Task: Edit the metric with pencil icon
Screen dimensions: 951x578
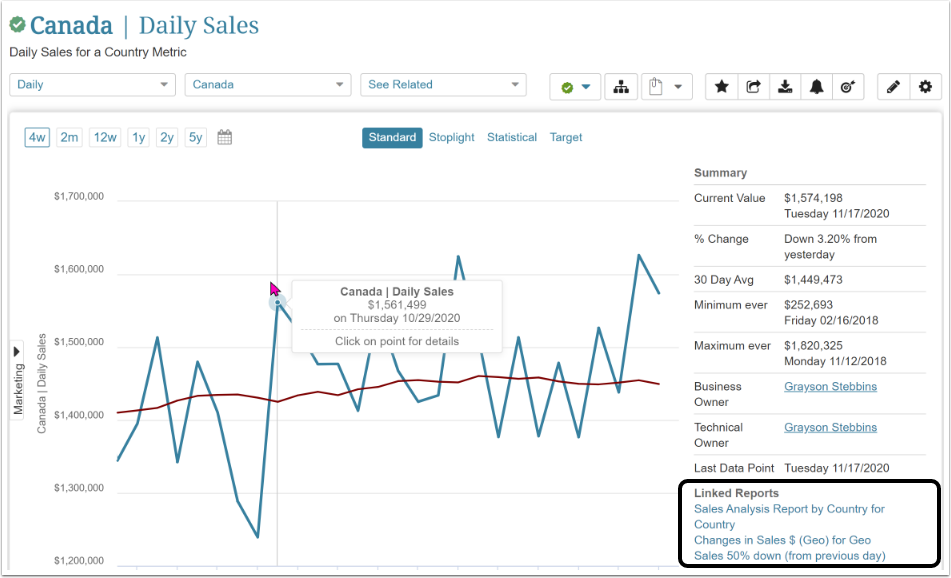Action: click(893, 87)
